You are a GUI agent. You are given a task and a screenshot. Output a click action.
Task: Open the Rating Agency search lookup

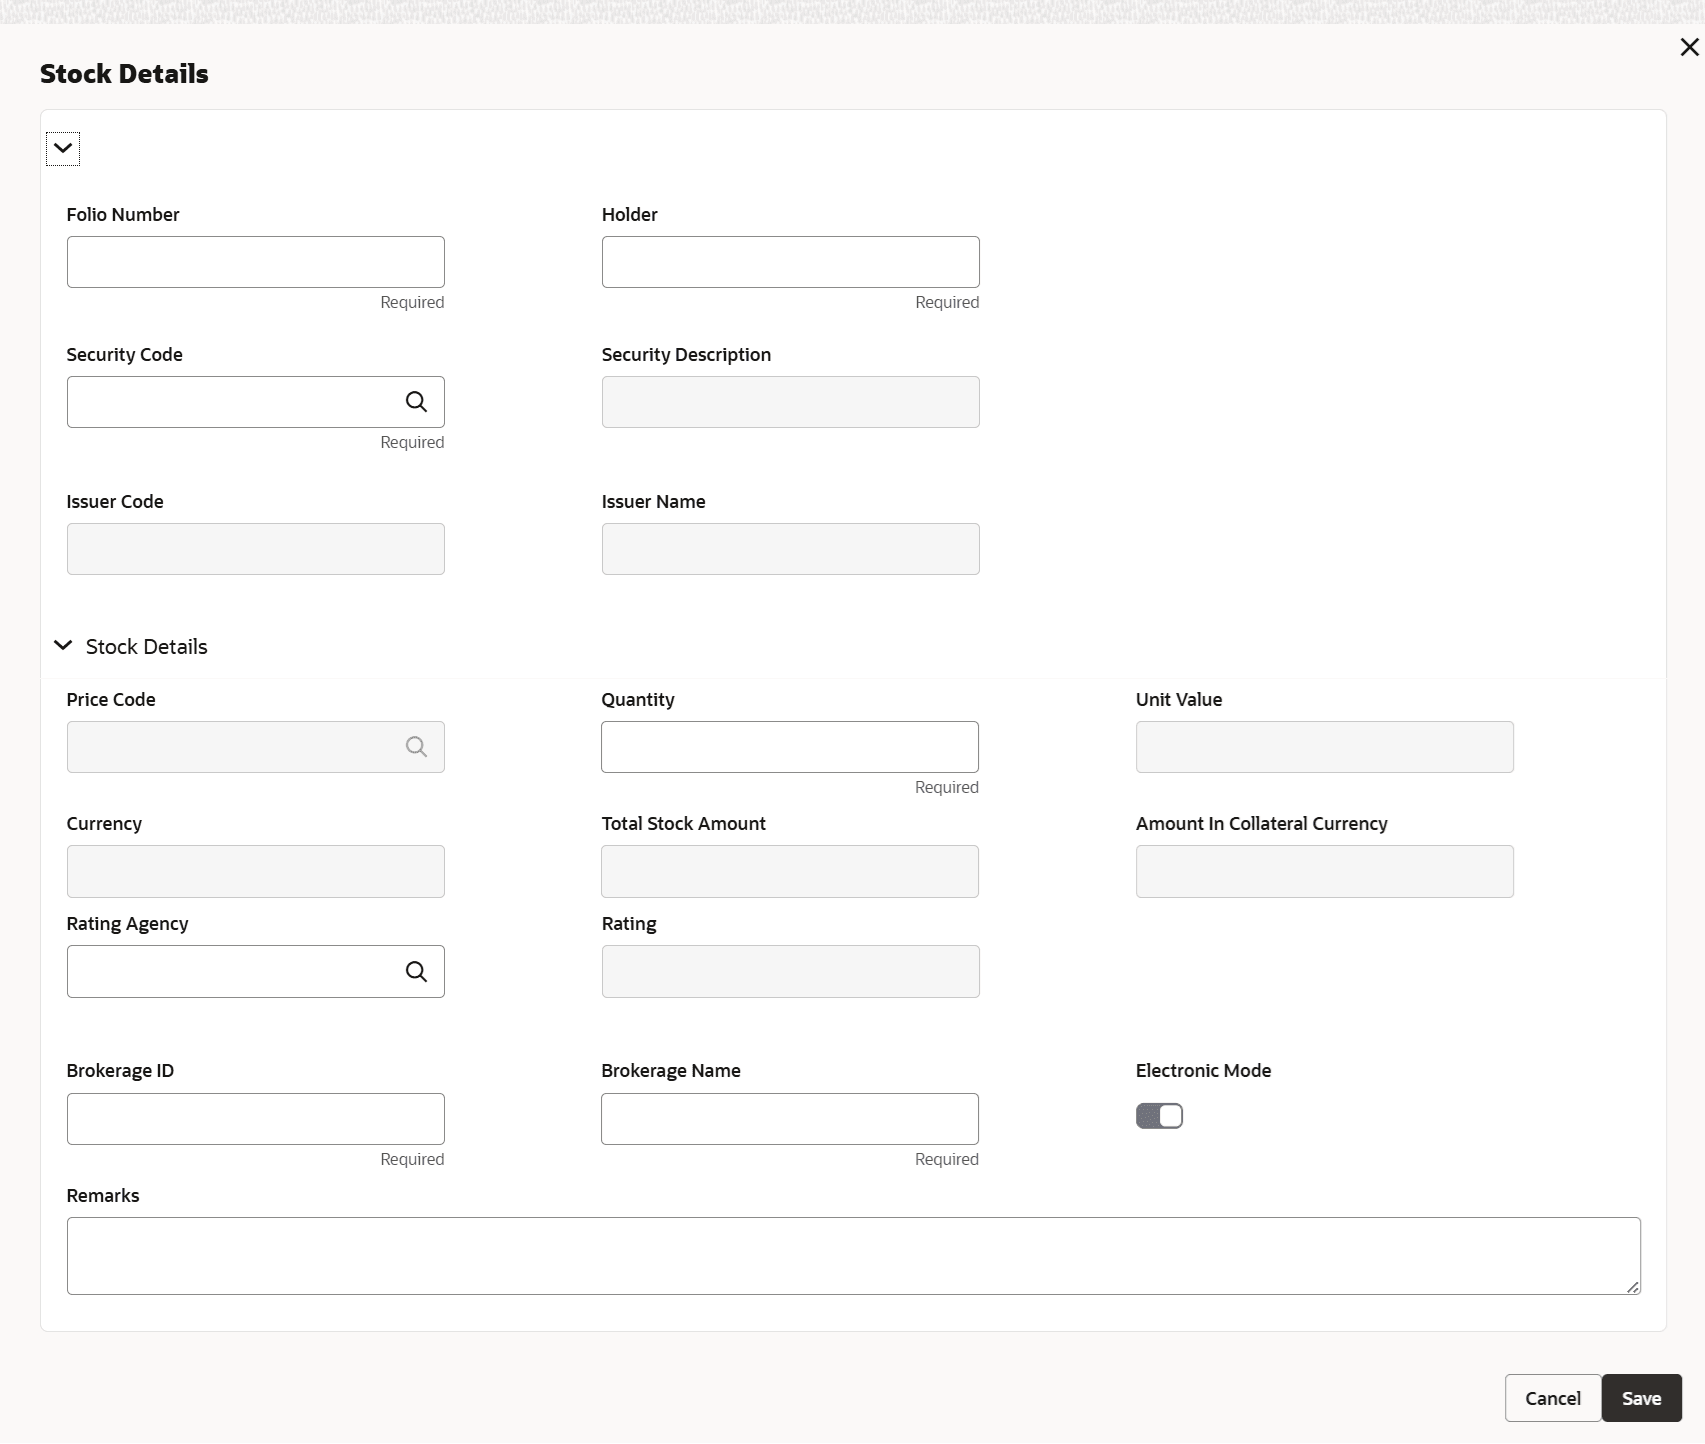416,972
